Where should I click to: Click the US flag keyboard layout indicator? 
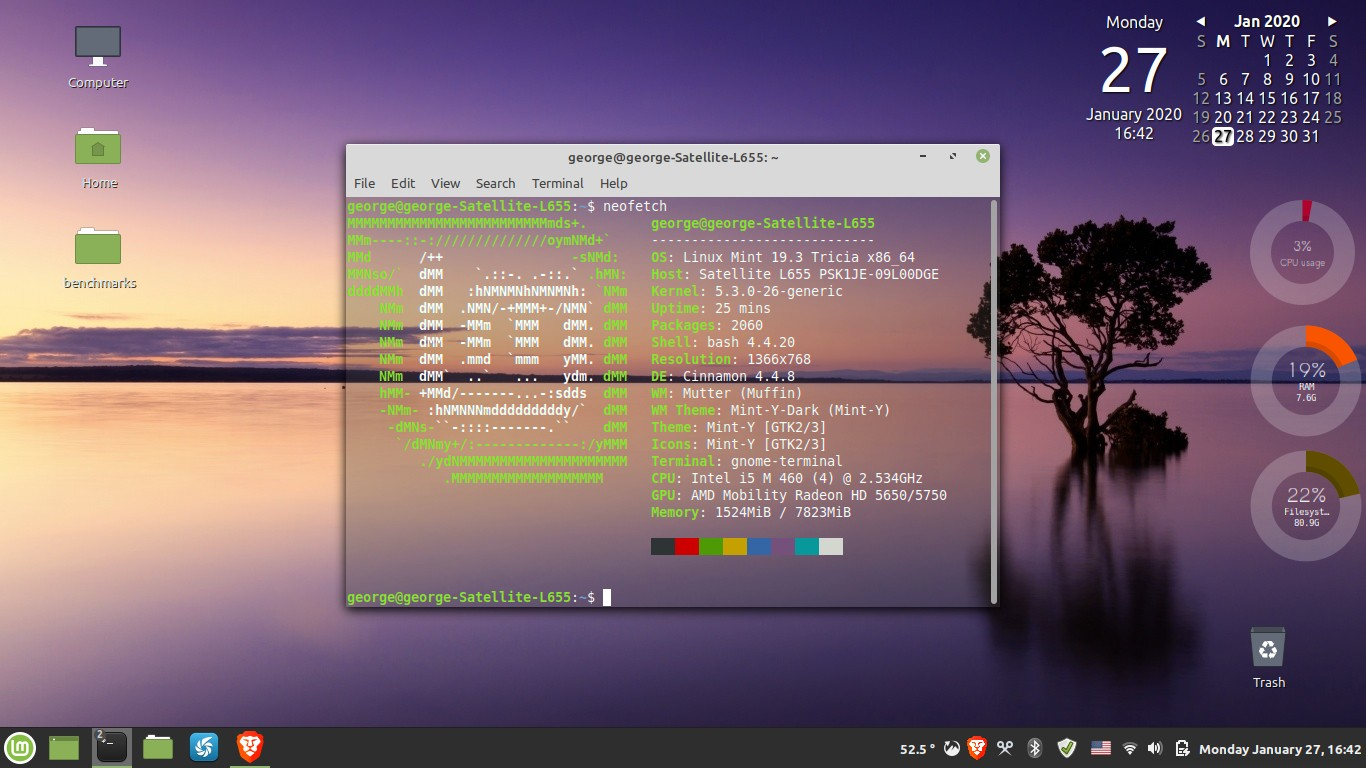1100,748
